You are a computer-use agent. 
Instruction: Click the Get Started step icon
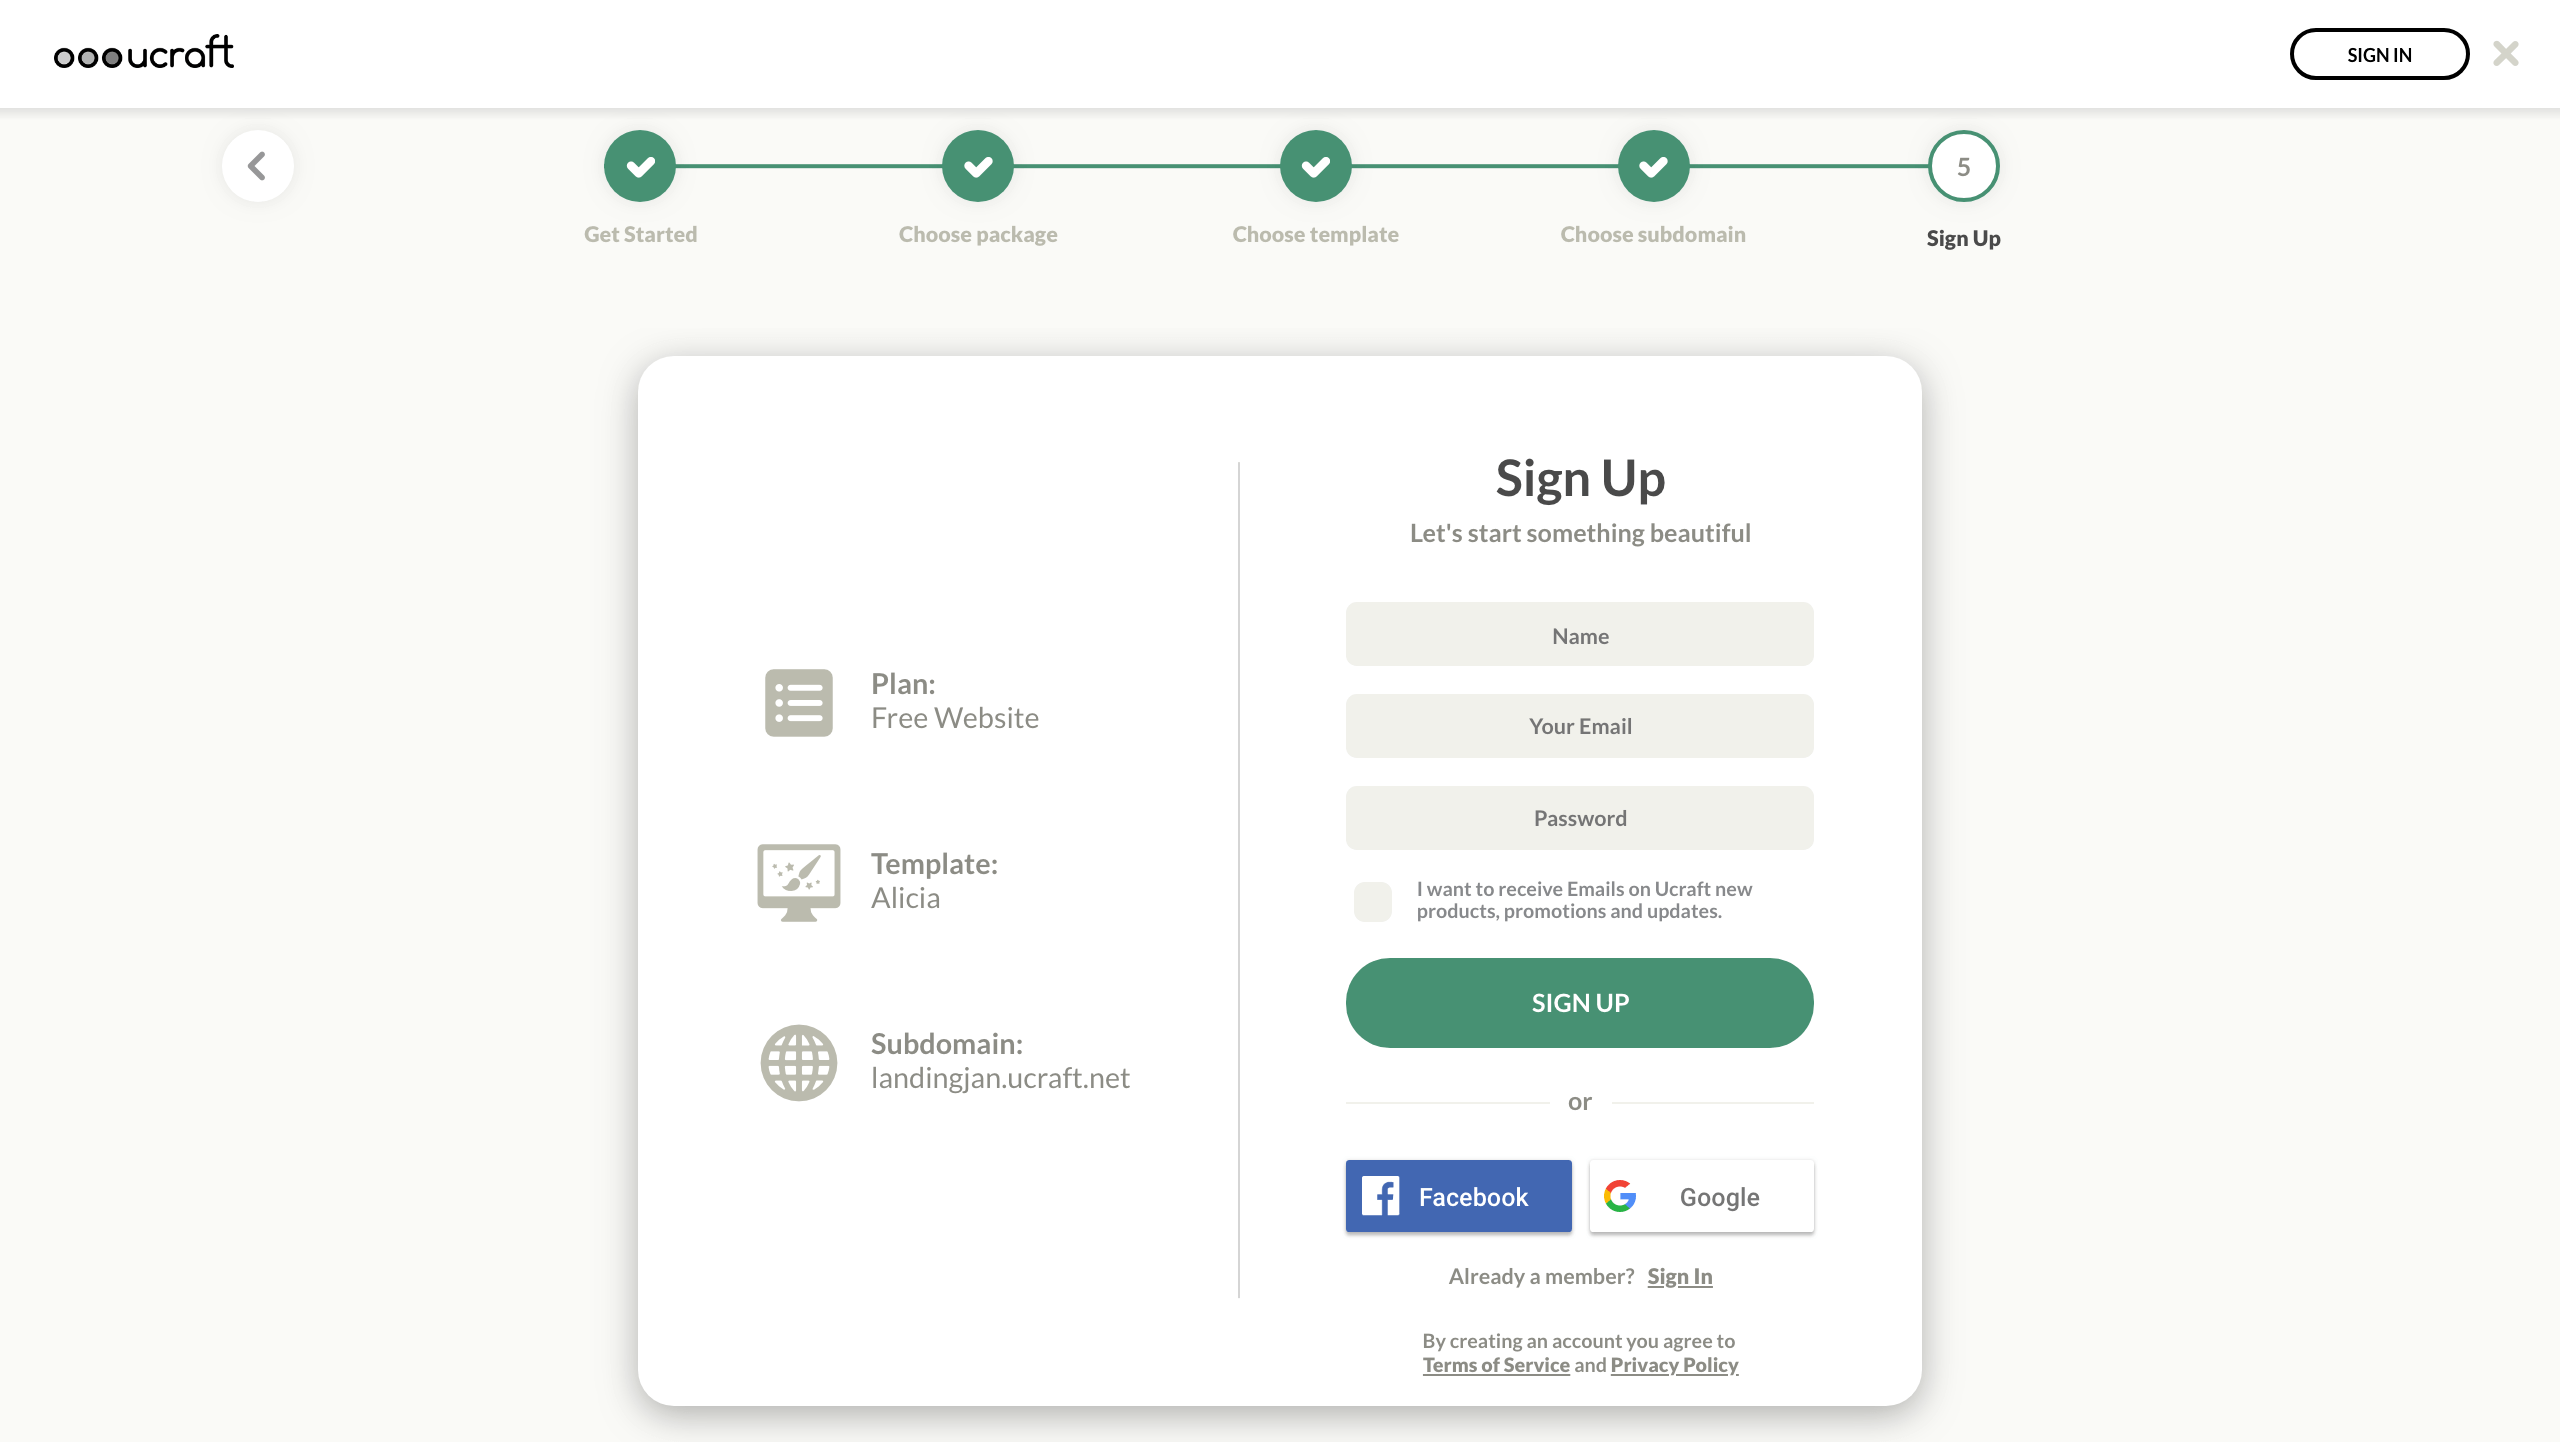point(640,165)
